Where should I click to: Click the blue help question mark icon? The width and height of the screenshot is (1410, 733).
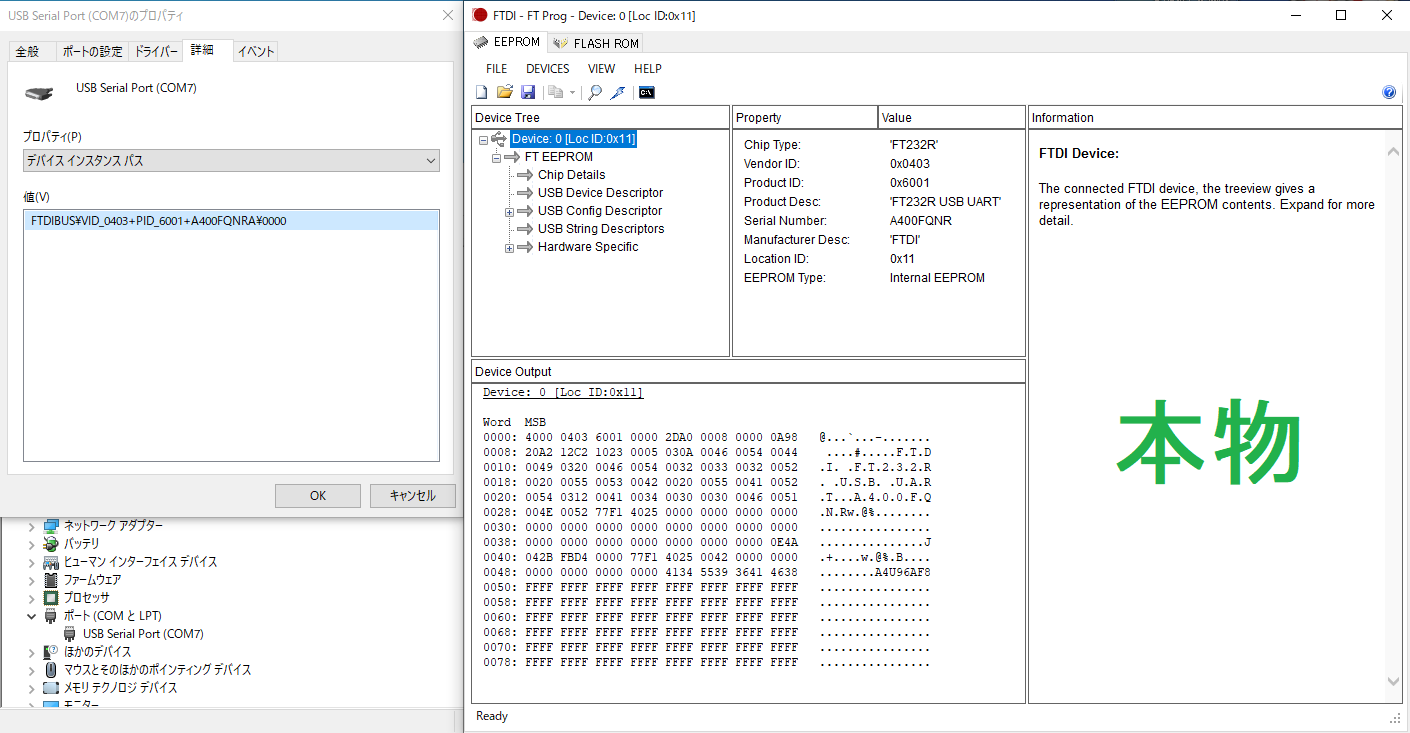pyautogui.click(x=1389, y=92)
